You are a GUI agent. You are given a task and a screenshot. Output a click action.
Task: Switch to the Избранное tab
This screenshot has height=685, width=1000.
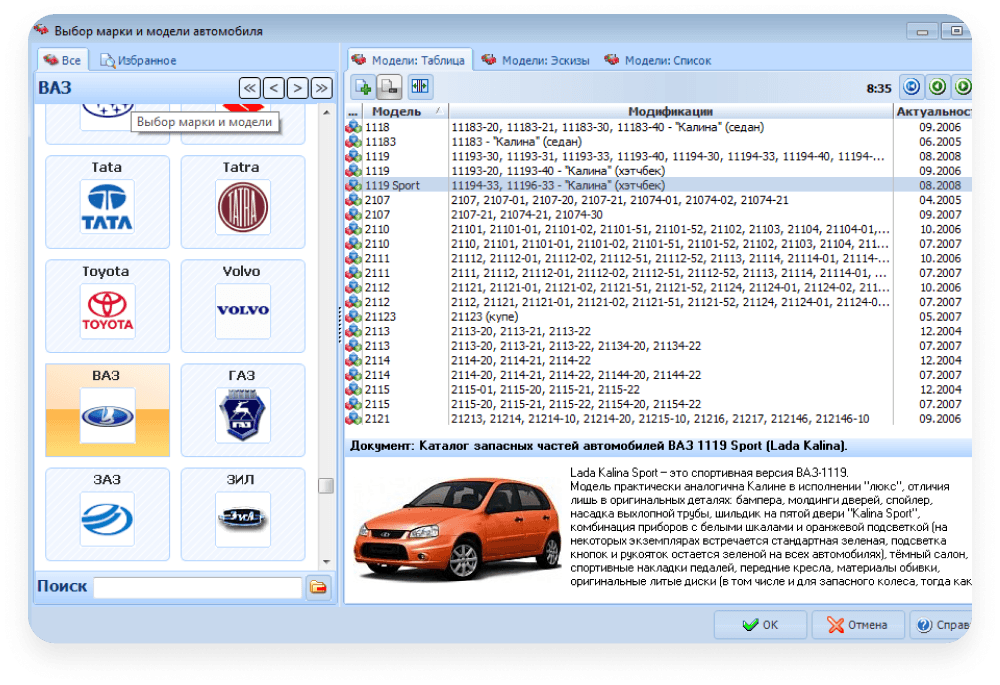(138, 60)
